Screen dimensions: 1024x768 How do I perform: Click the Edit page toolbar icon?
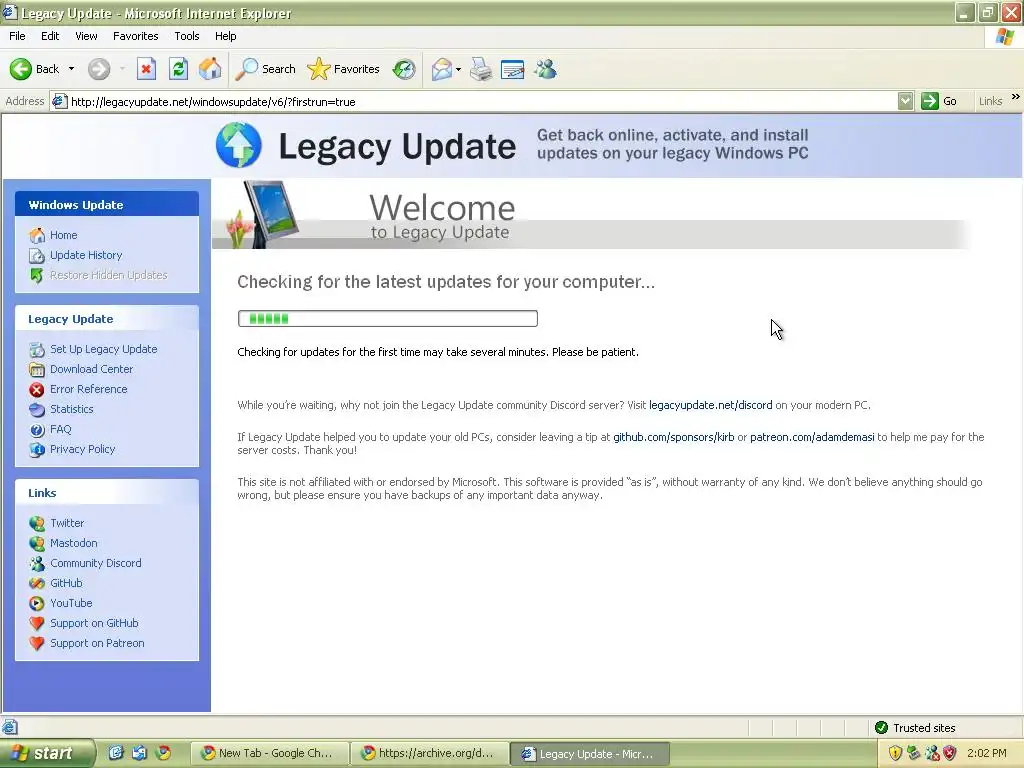513,69
